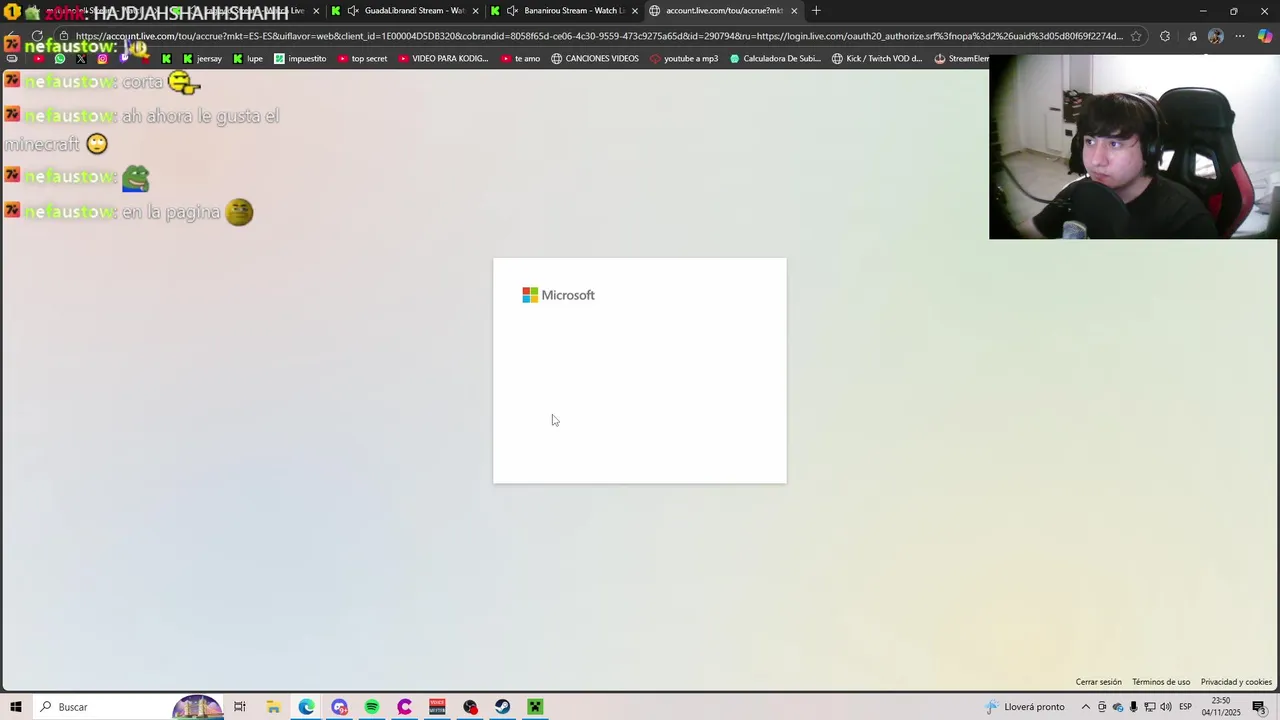Click the WhatsApp bookmark icon
This screenshot has width=1280, height=720.
tap(60, 59)
